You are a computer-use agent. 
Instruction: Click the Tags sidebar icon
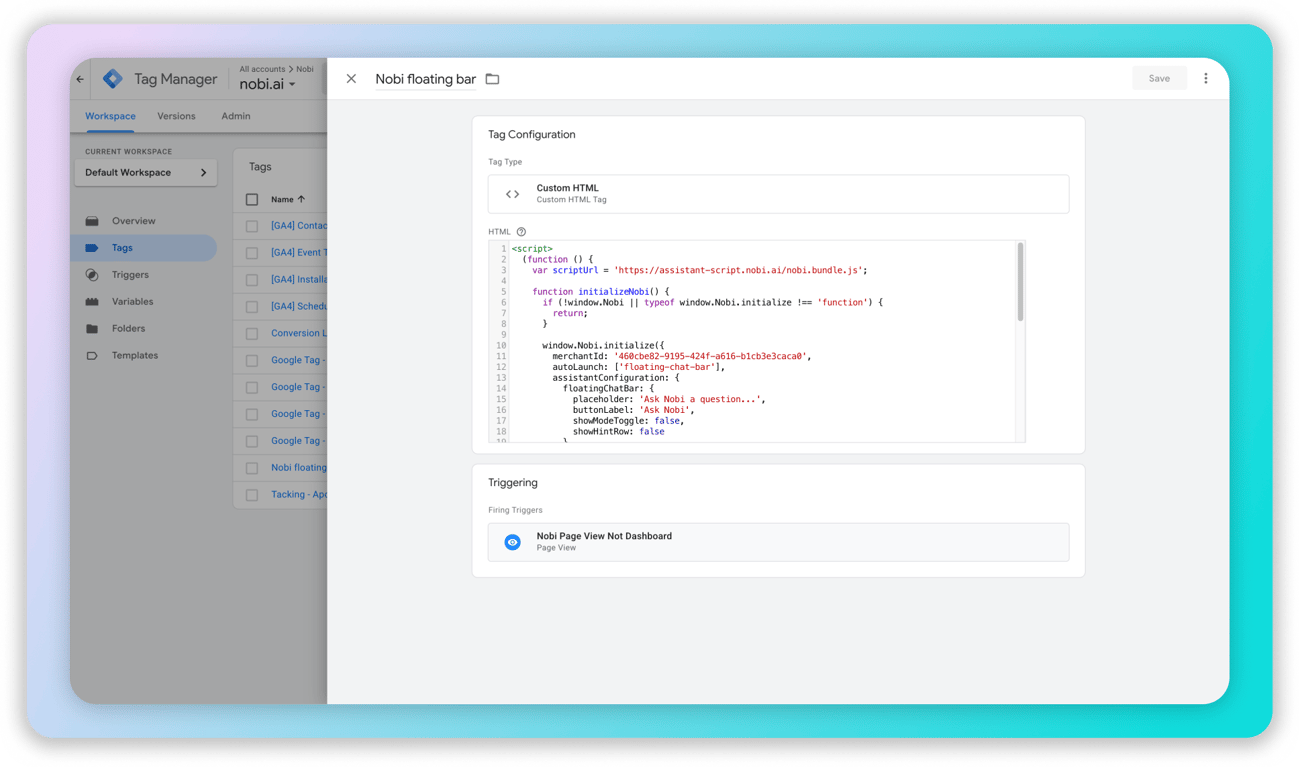click(x=92, y=248)
